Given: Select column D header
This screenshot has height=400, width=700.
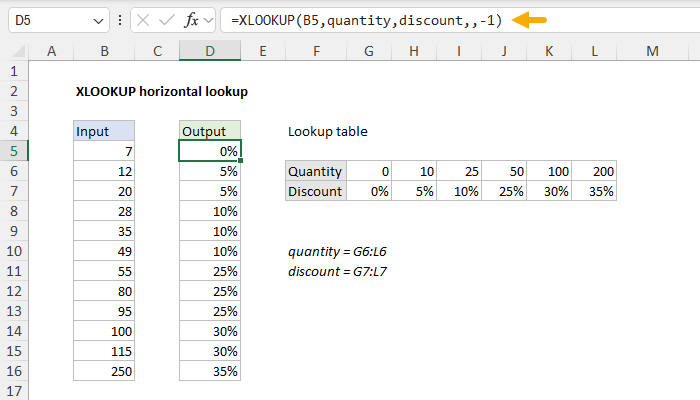Looking at the screenshot, I should point(210,51).
